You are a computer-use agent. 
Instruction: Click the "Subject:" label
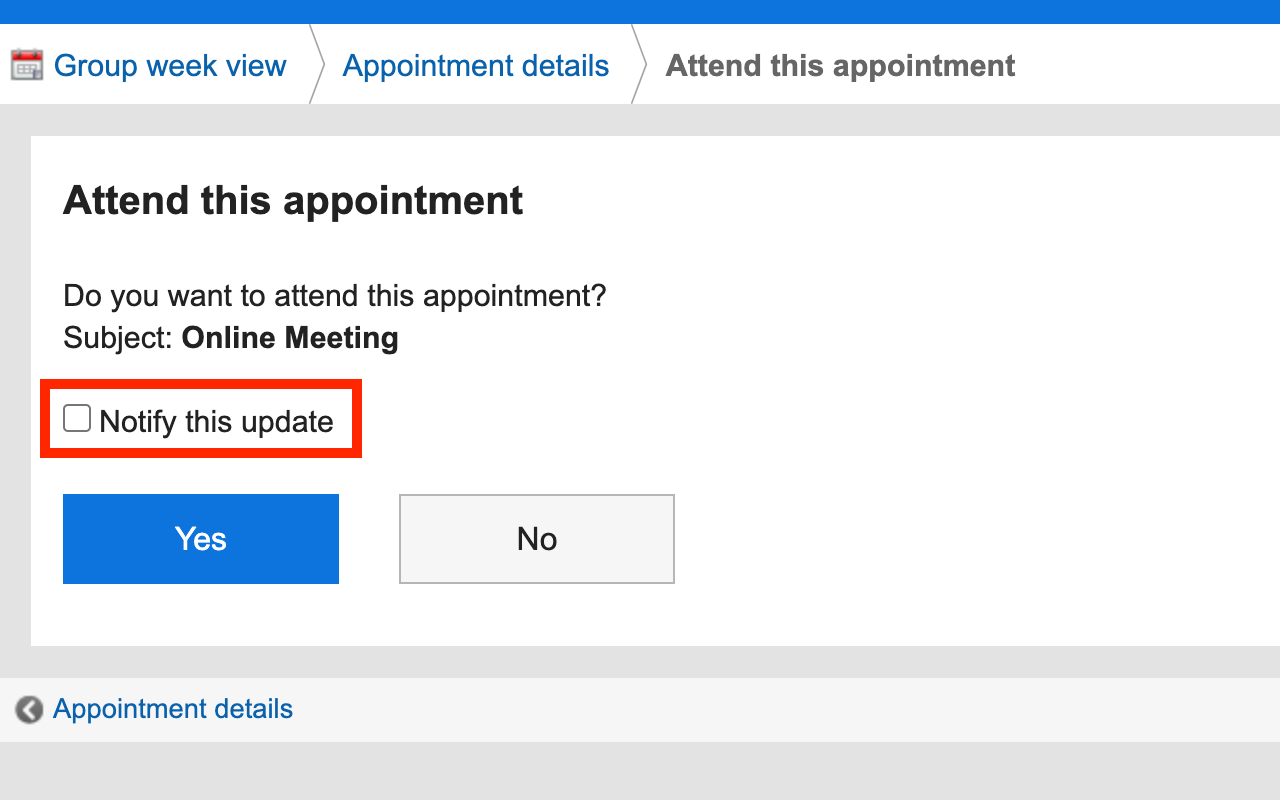tap(118, 338)
